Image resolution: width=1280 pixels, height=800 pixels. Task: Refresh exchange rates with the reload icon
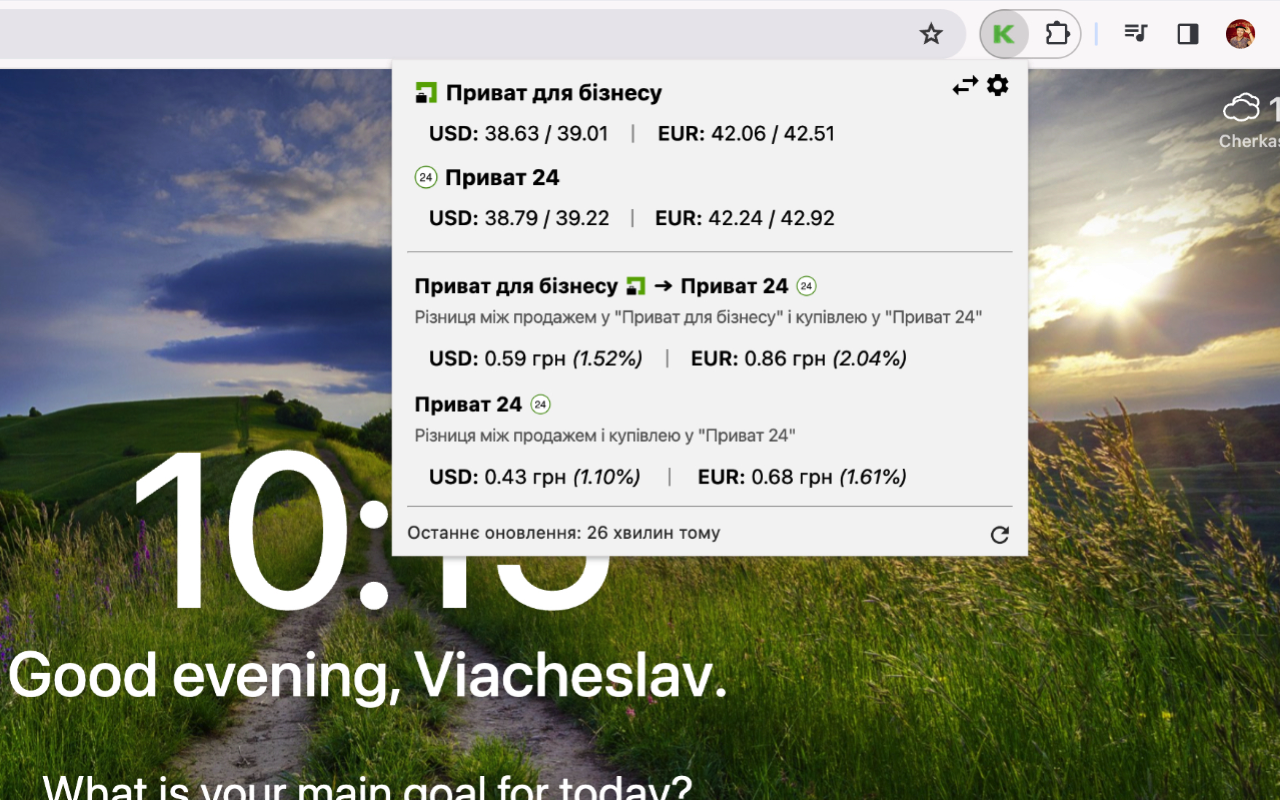click(x=999, y=535)
